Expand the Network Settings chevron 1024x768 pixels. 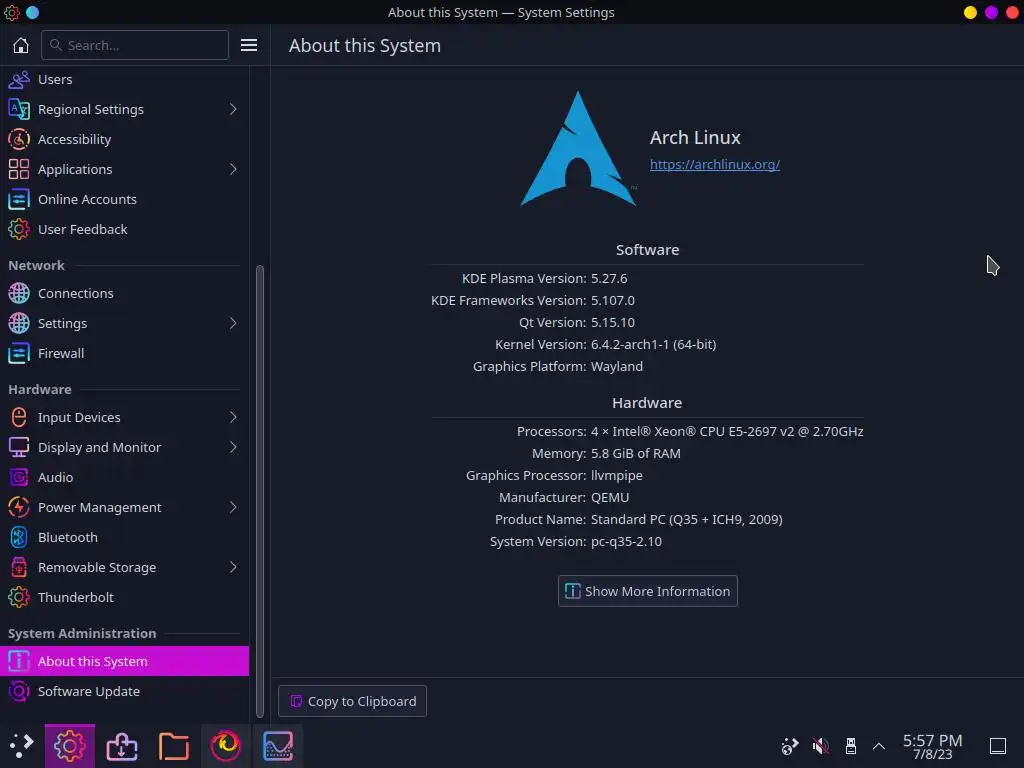tap(233, 323)
